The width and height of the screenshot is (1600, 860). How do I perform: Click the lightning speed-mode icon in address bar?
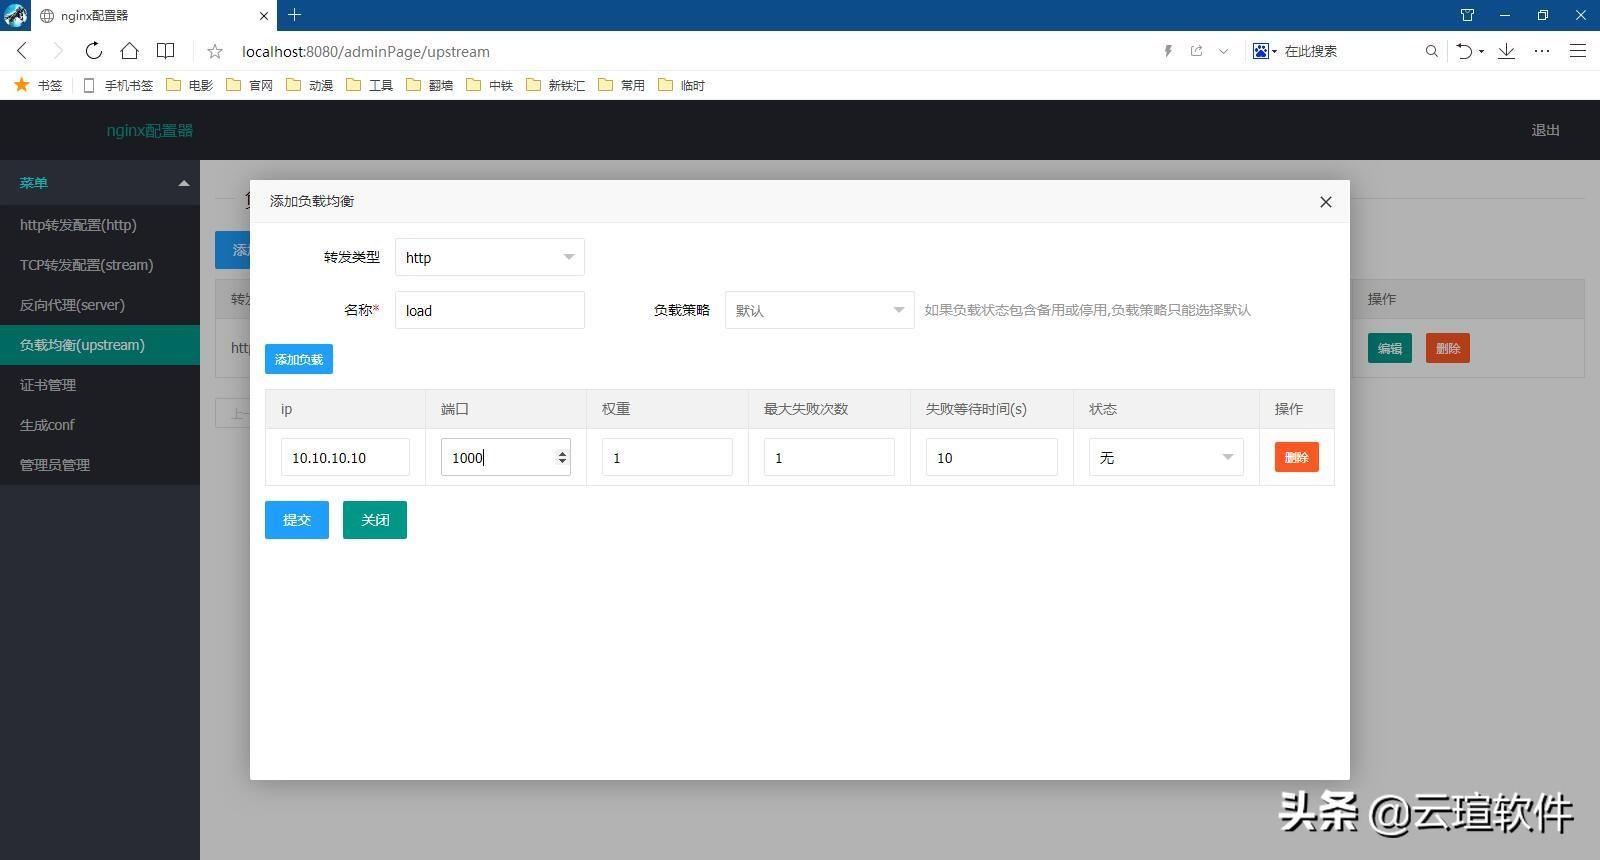tap(1168, 51)
